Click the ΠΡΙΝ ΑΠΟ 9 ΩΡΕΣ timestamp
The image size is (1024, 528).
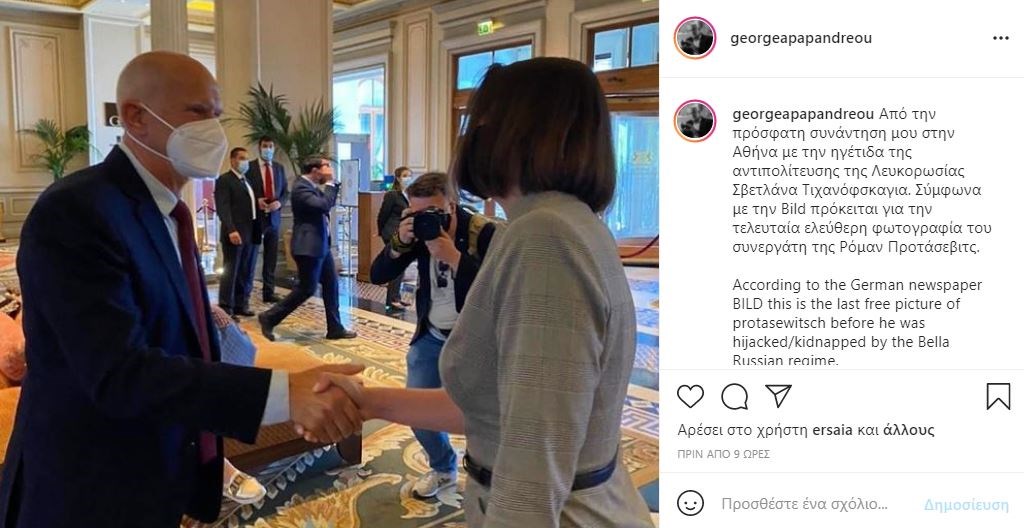(724, 454)
